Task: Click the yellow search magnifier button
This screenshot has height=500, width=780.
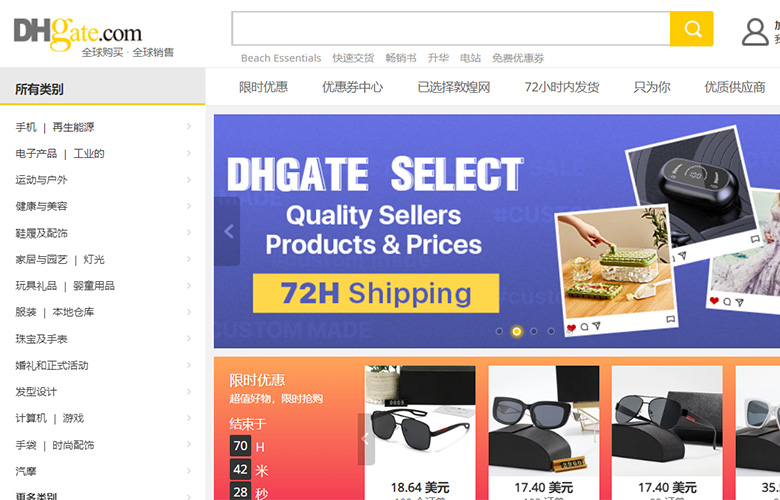Action: [691, 29]
